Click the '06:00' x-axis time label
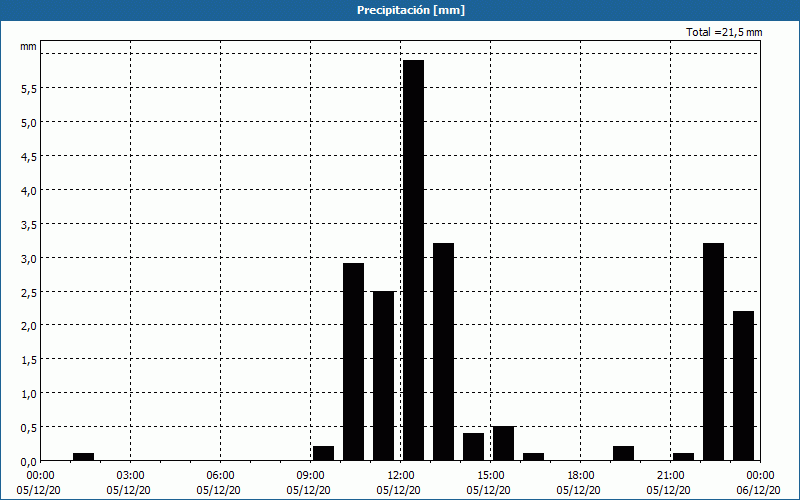This screenshot has width=800, height=500. tap(220, 476)
